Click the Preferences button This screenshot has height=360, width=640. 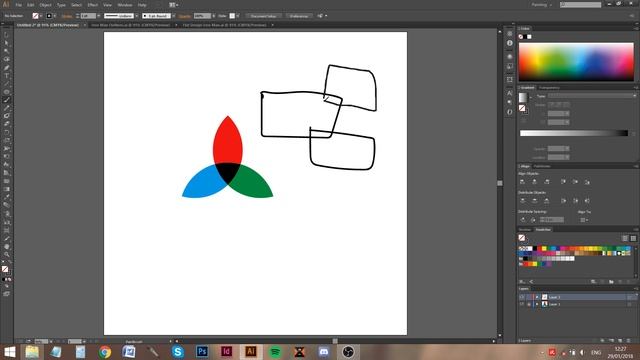[x=299, y=16]
